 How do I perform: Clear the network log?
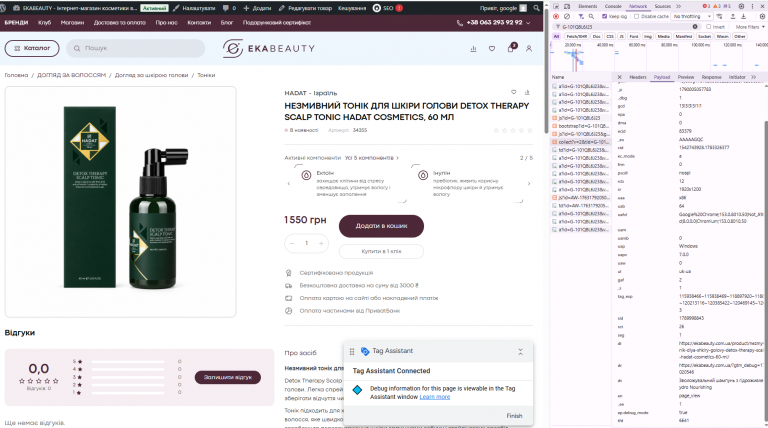pyautogui.click(x=567, y=17)
